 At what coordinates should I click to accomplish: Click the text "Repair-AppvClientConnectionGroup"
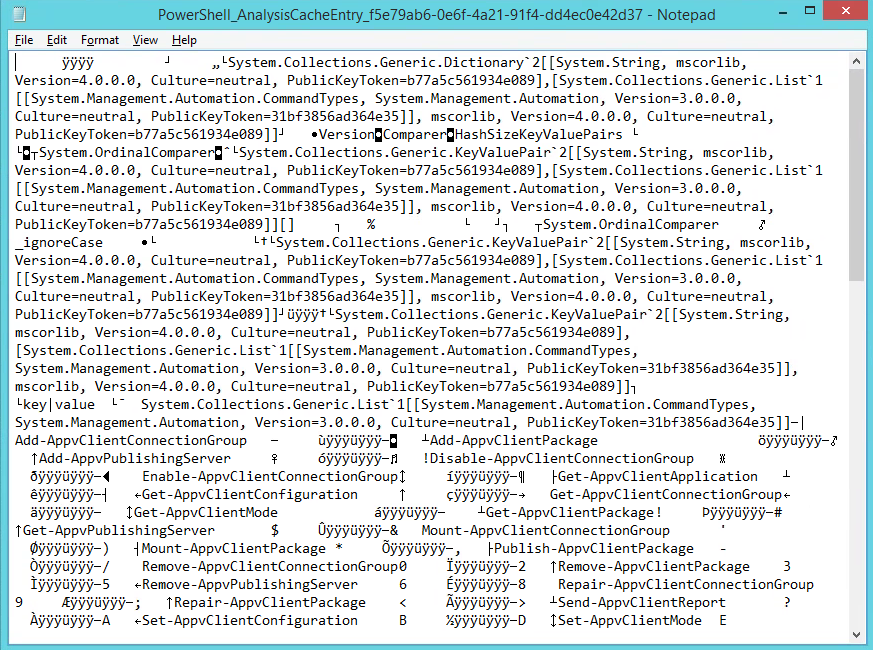click(686, 585)
